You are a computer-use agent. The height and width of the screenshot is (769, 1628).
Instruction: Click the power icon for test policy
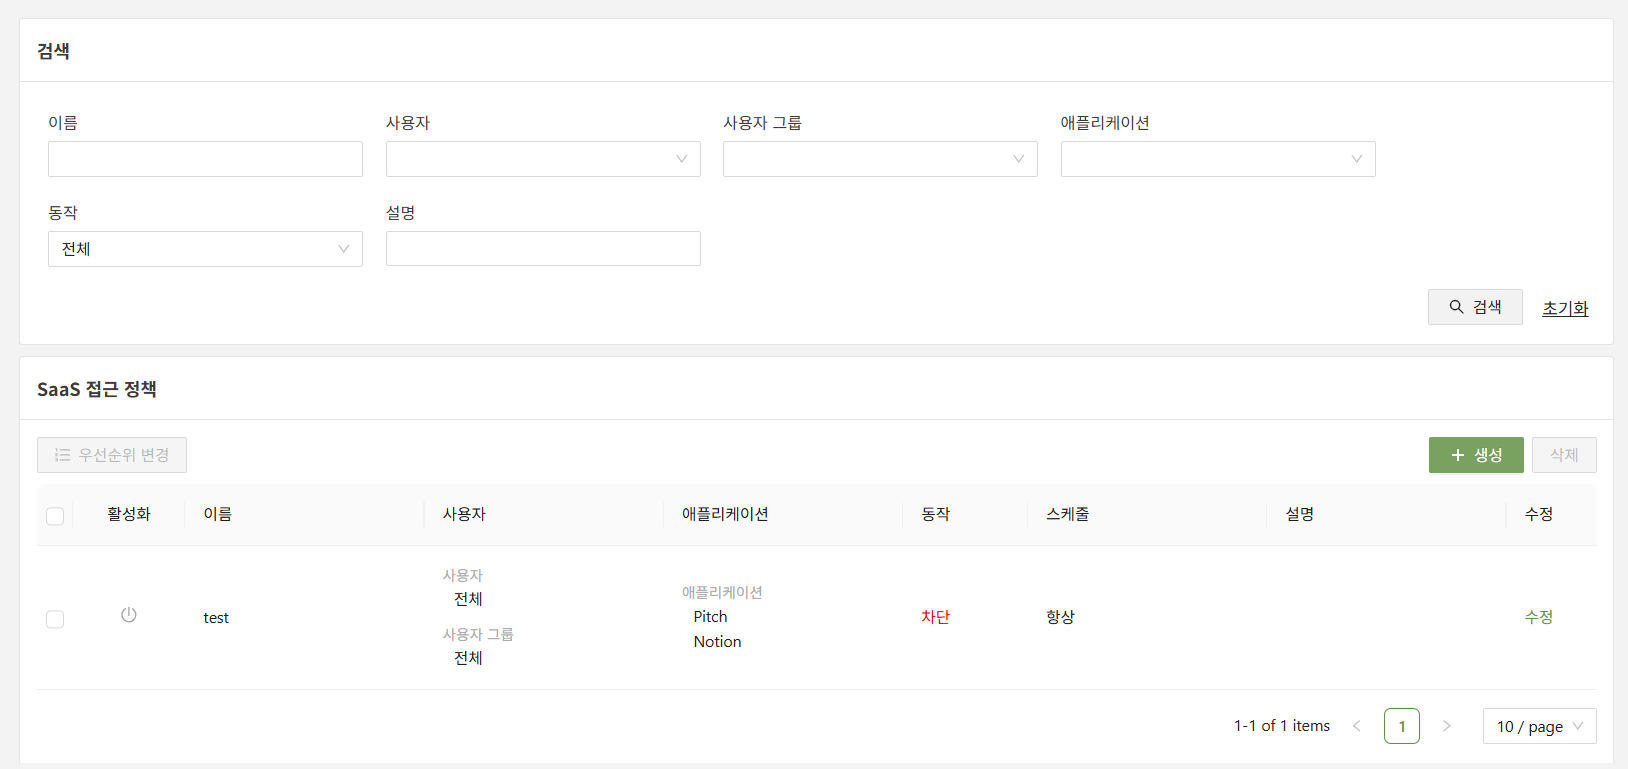pyautogui.click(x=129, y=615)
